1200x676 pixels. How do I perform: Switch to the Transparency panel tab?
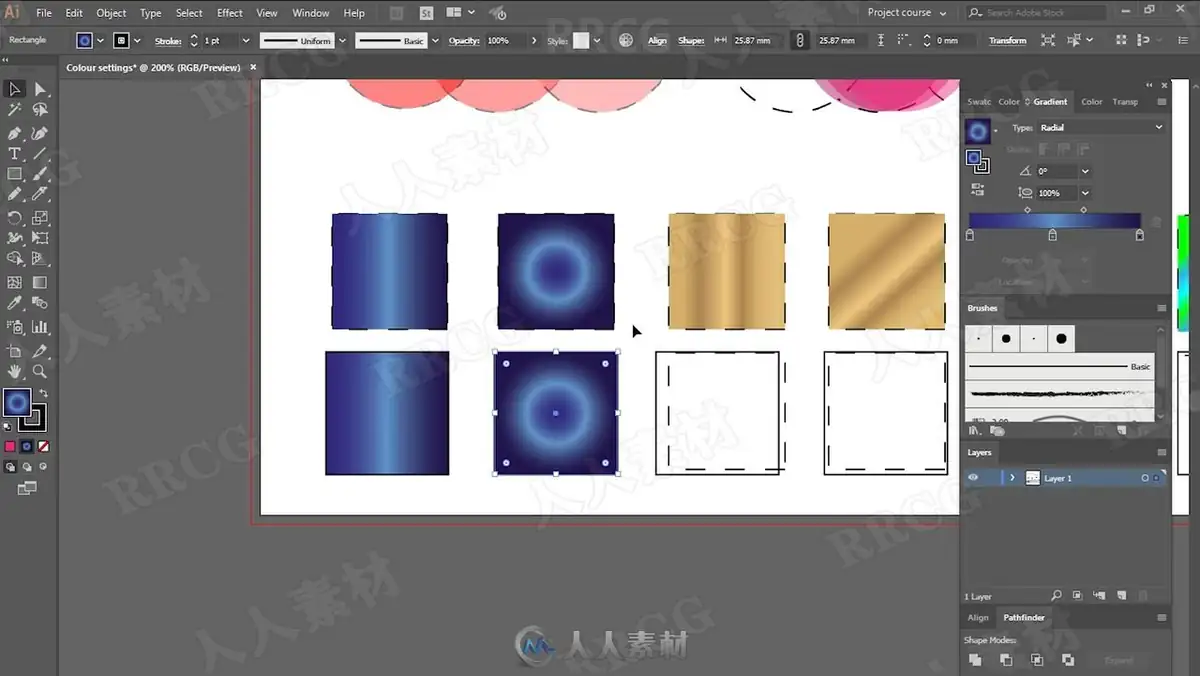coord(1125,101)
